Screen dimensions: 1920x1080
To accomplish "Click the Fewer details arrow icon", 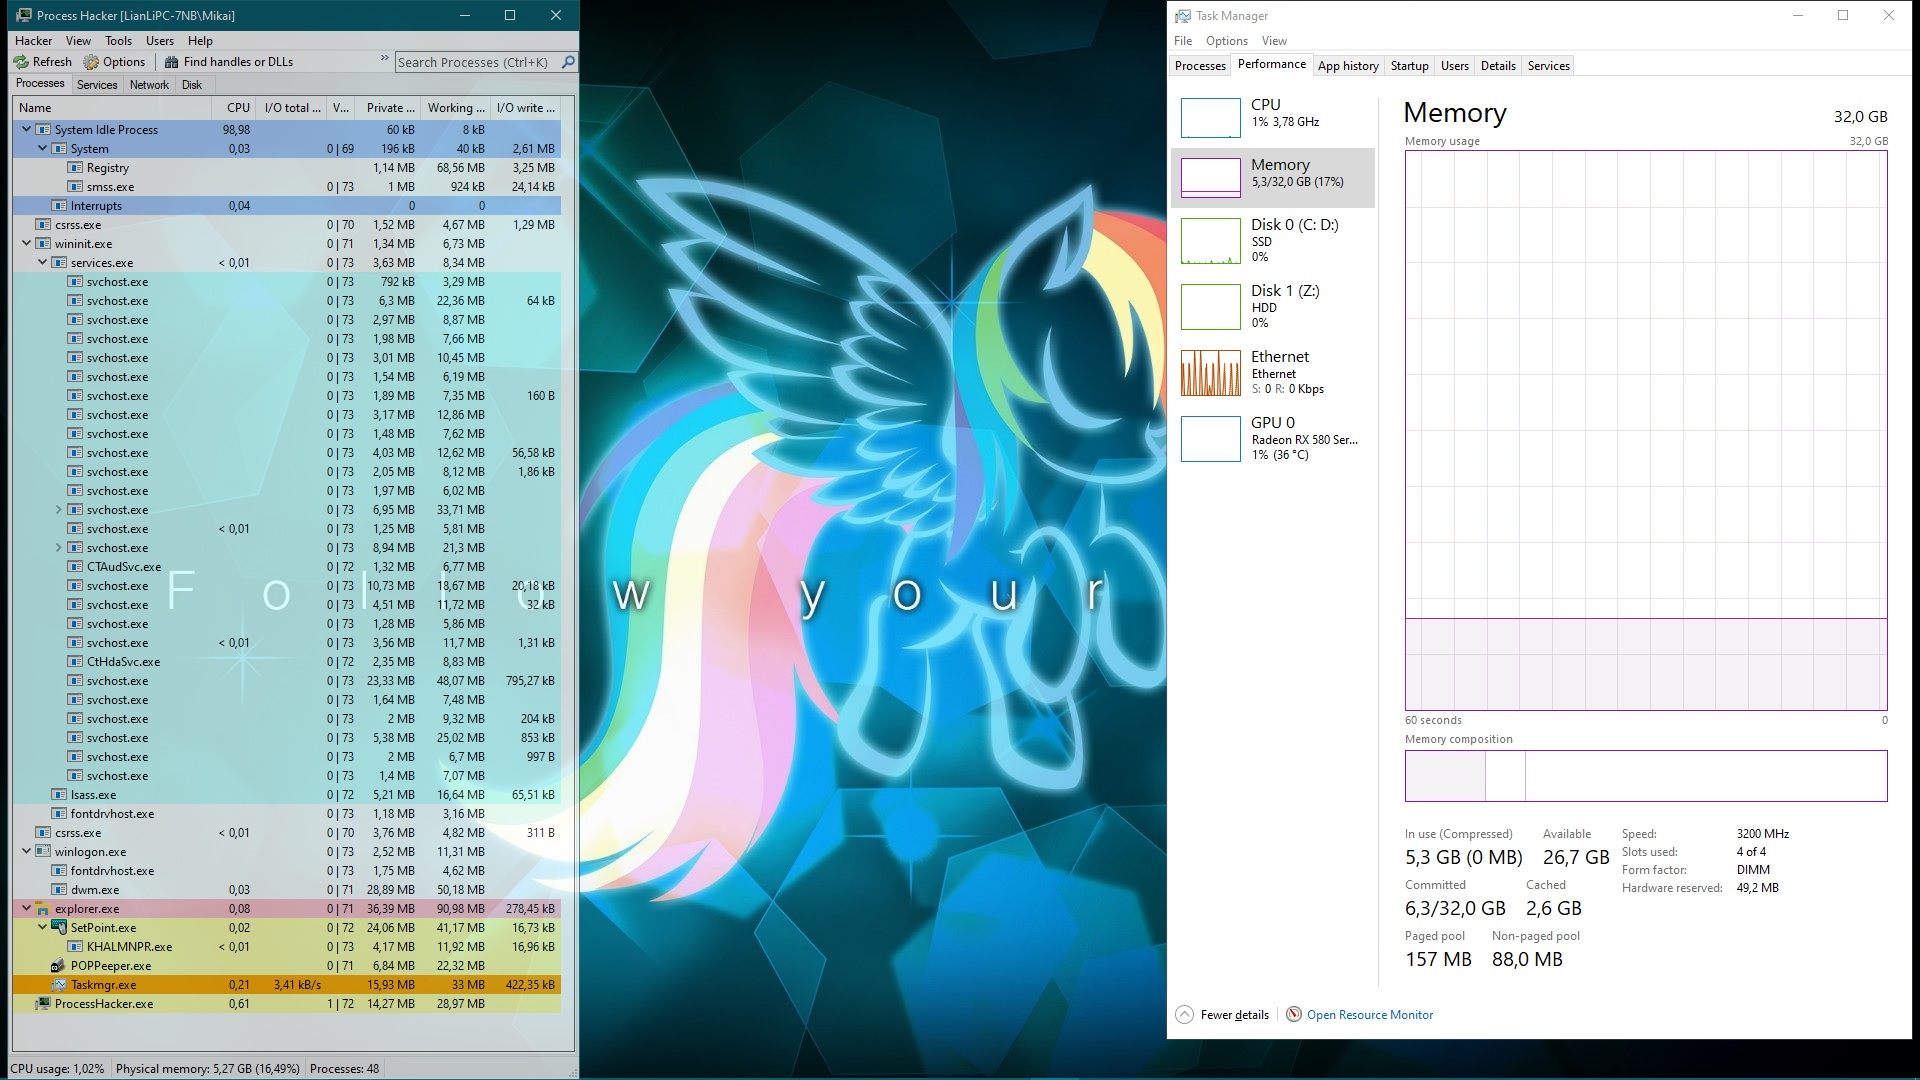I will point(1184,1014).
